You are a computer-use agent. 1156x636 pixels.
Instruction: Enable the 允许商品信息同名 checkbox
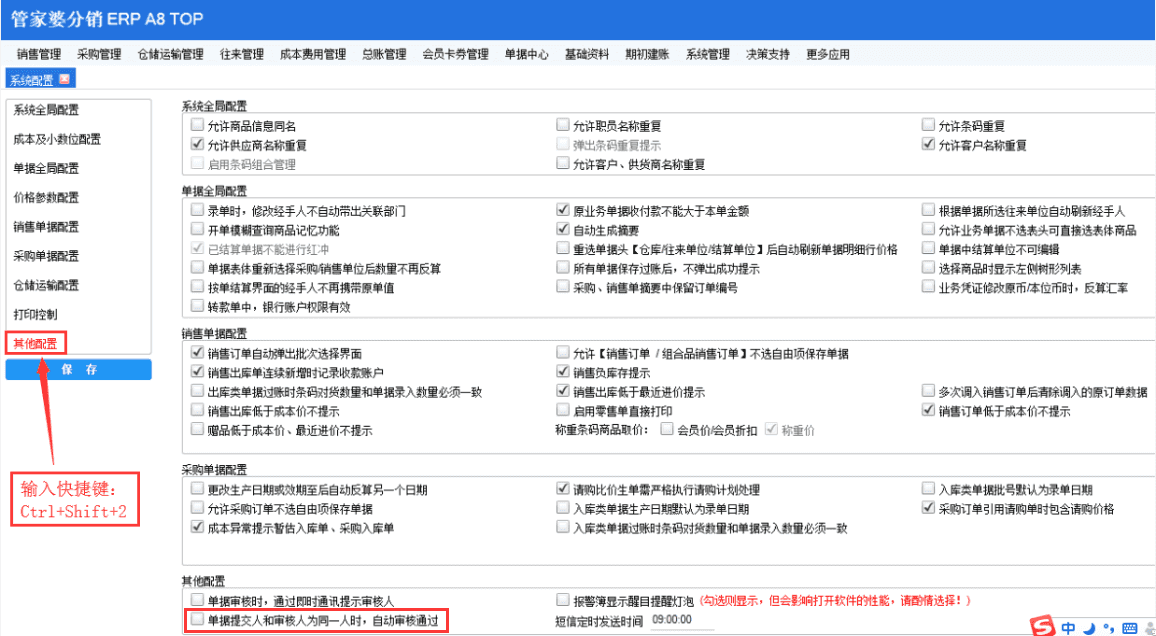click(197, 125)
